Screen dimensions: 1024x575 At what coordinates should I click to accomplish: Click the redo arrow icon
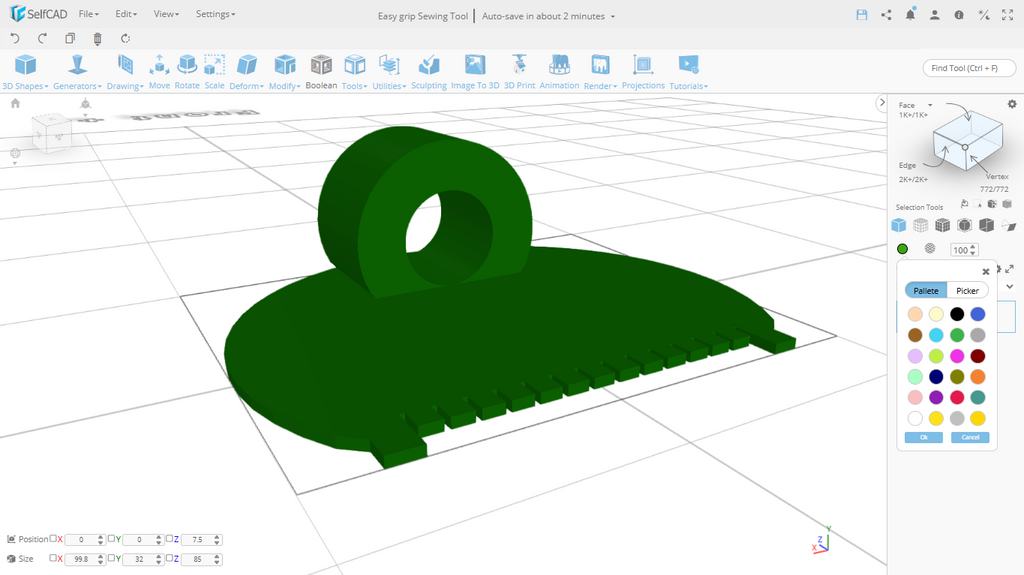[42, 39]
